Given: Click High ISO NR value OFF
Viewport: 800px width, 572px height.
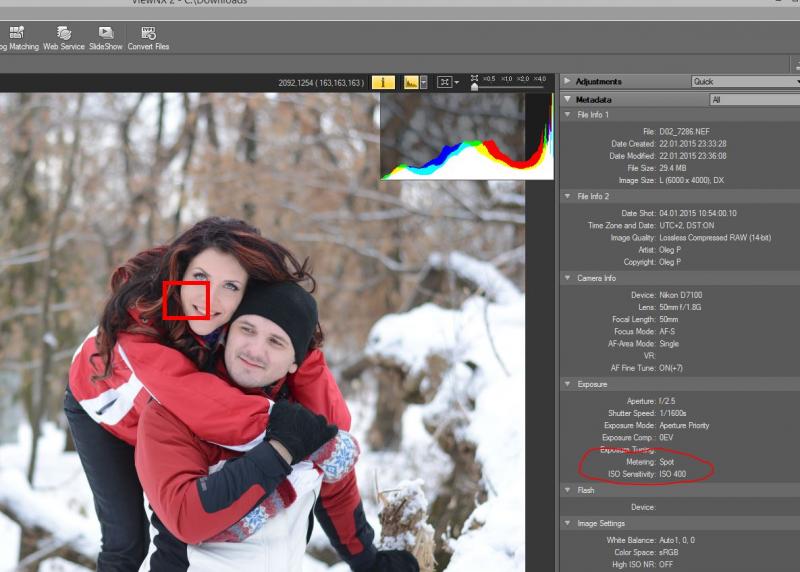Looking at the screenshot, I should (x=666, y=565).
